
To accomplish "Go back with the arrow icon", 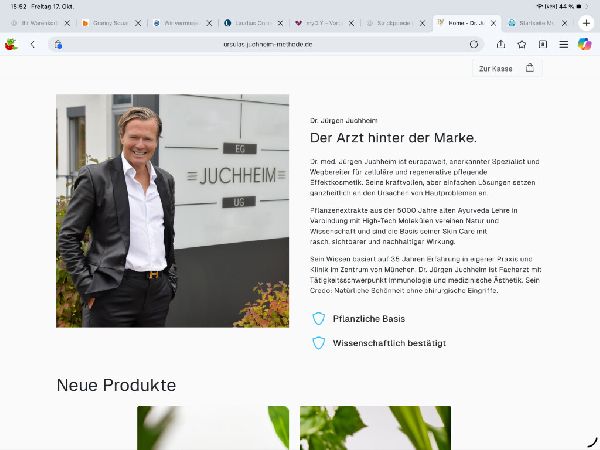I will click(33, 44).
